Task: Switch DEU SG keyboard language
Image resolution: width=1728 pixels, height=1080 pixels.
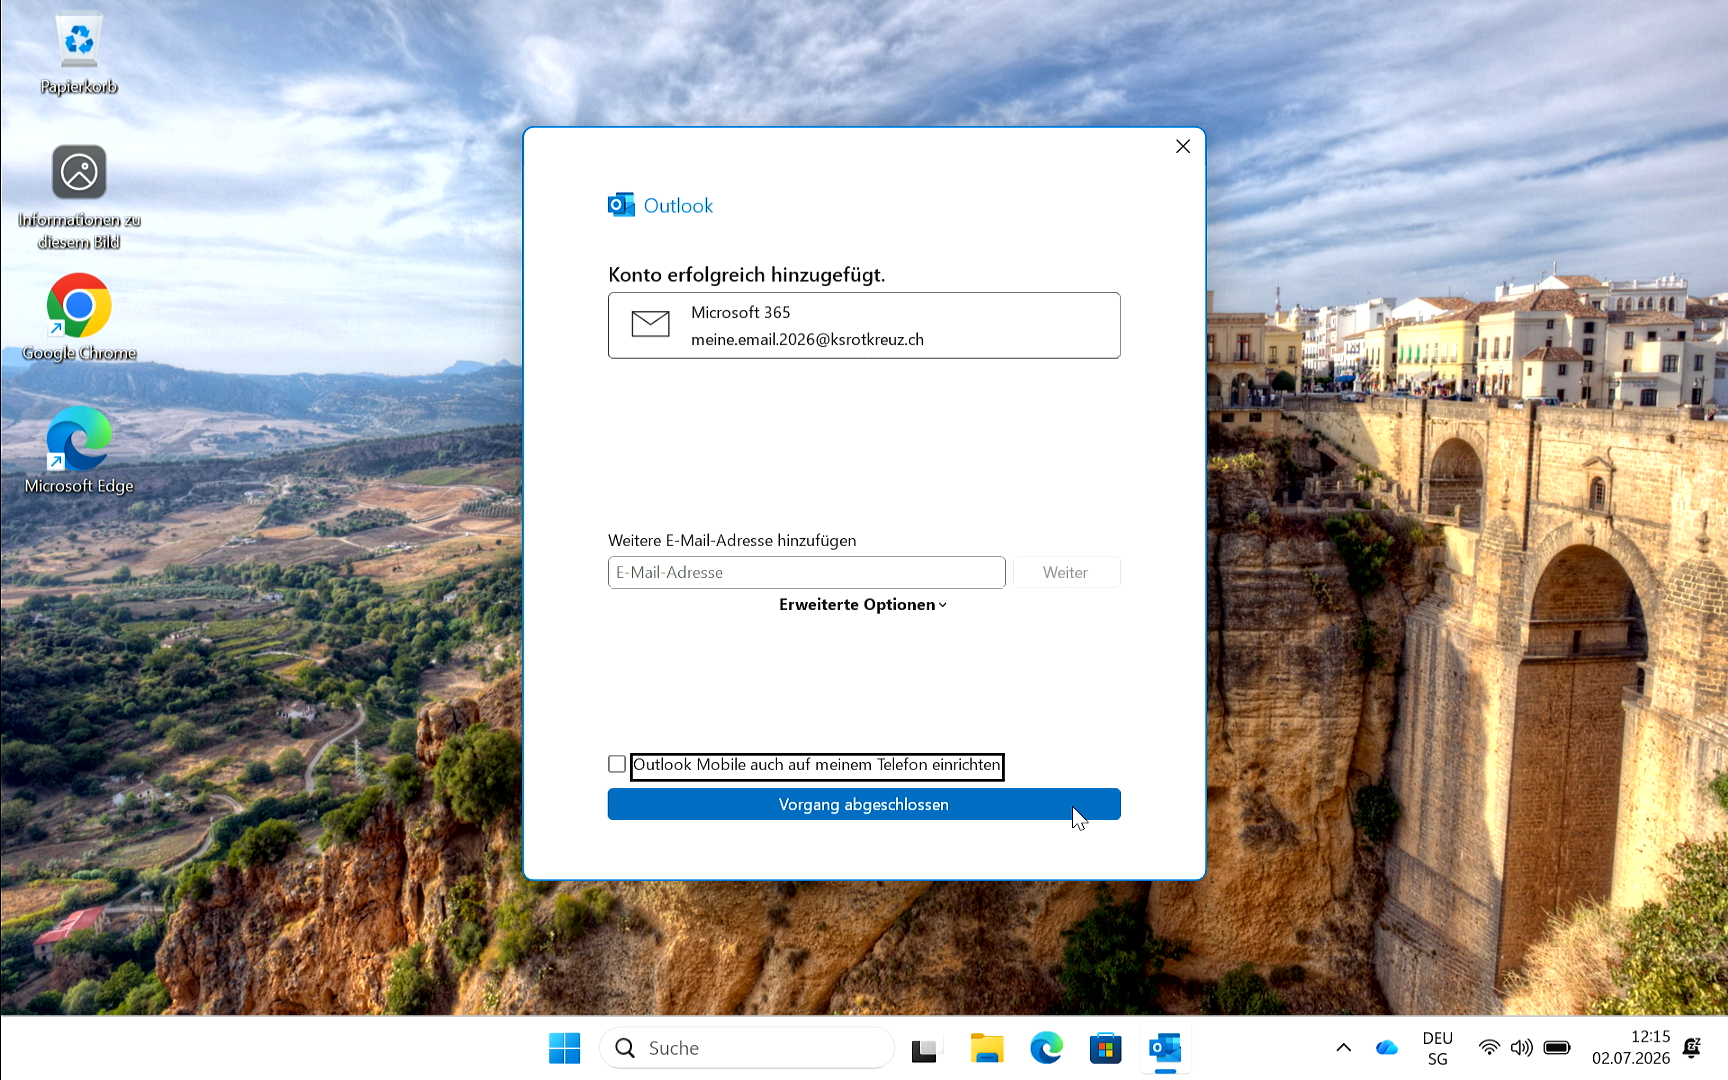Action: [1437, 1048]
